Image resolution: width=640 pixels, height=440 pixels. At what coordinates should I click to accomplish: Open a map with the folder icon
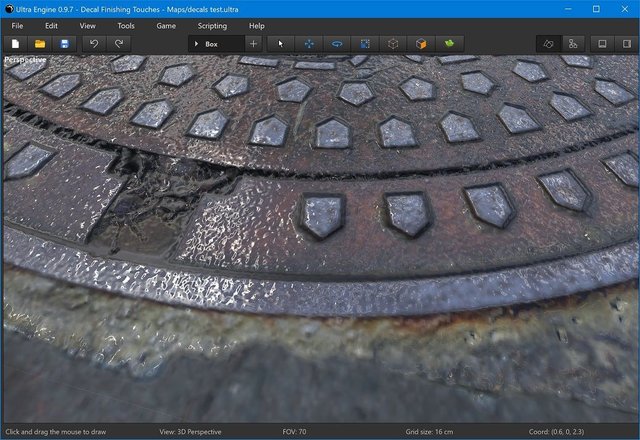coord(40,44)
